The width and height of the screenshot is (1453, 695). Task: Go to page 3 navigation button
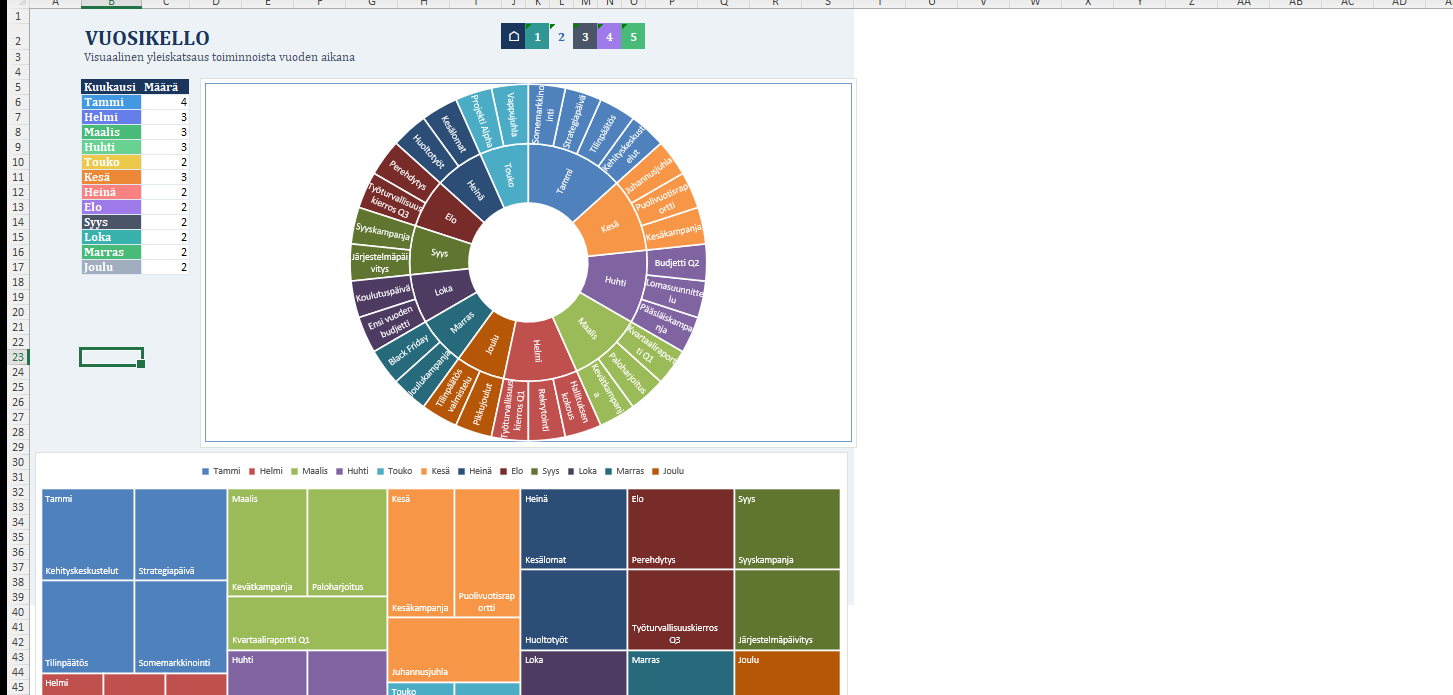[585, 37]
